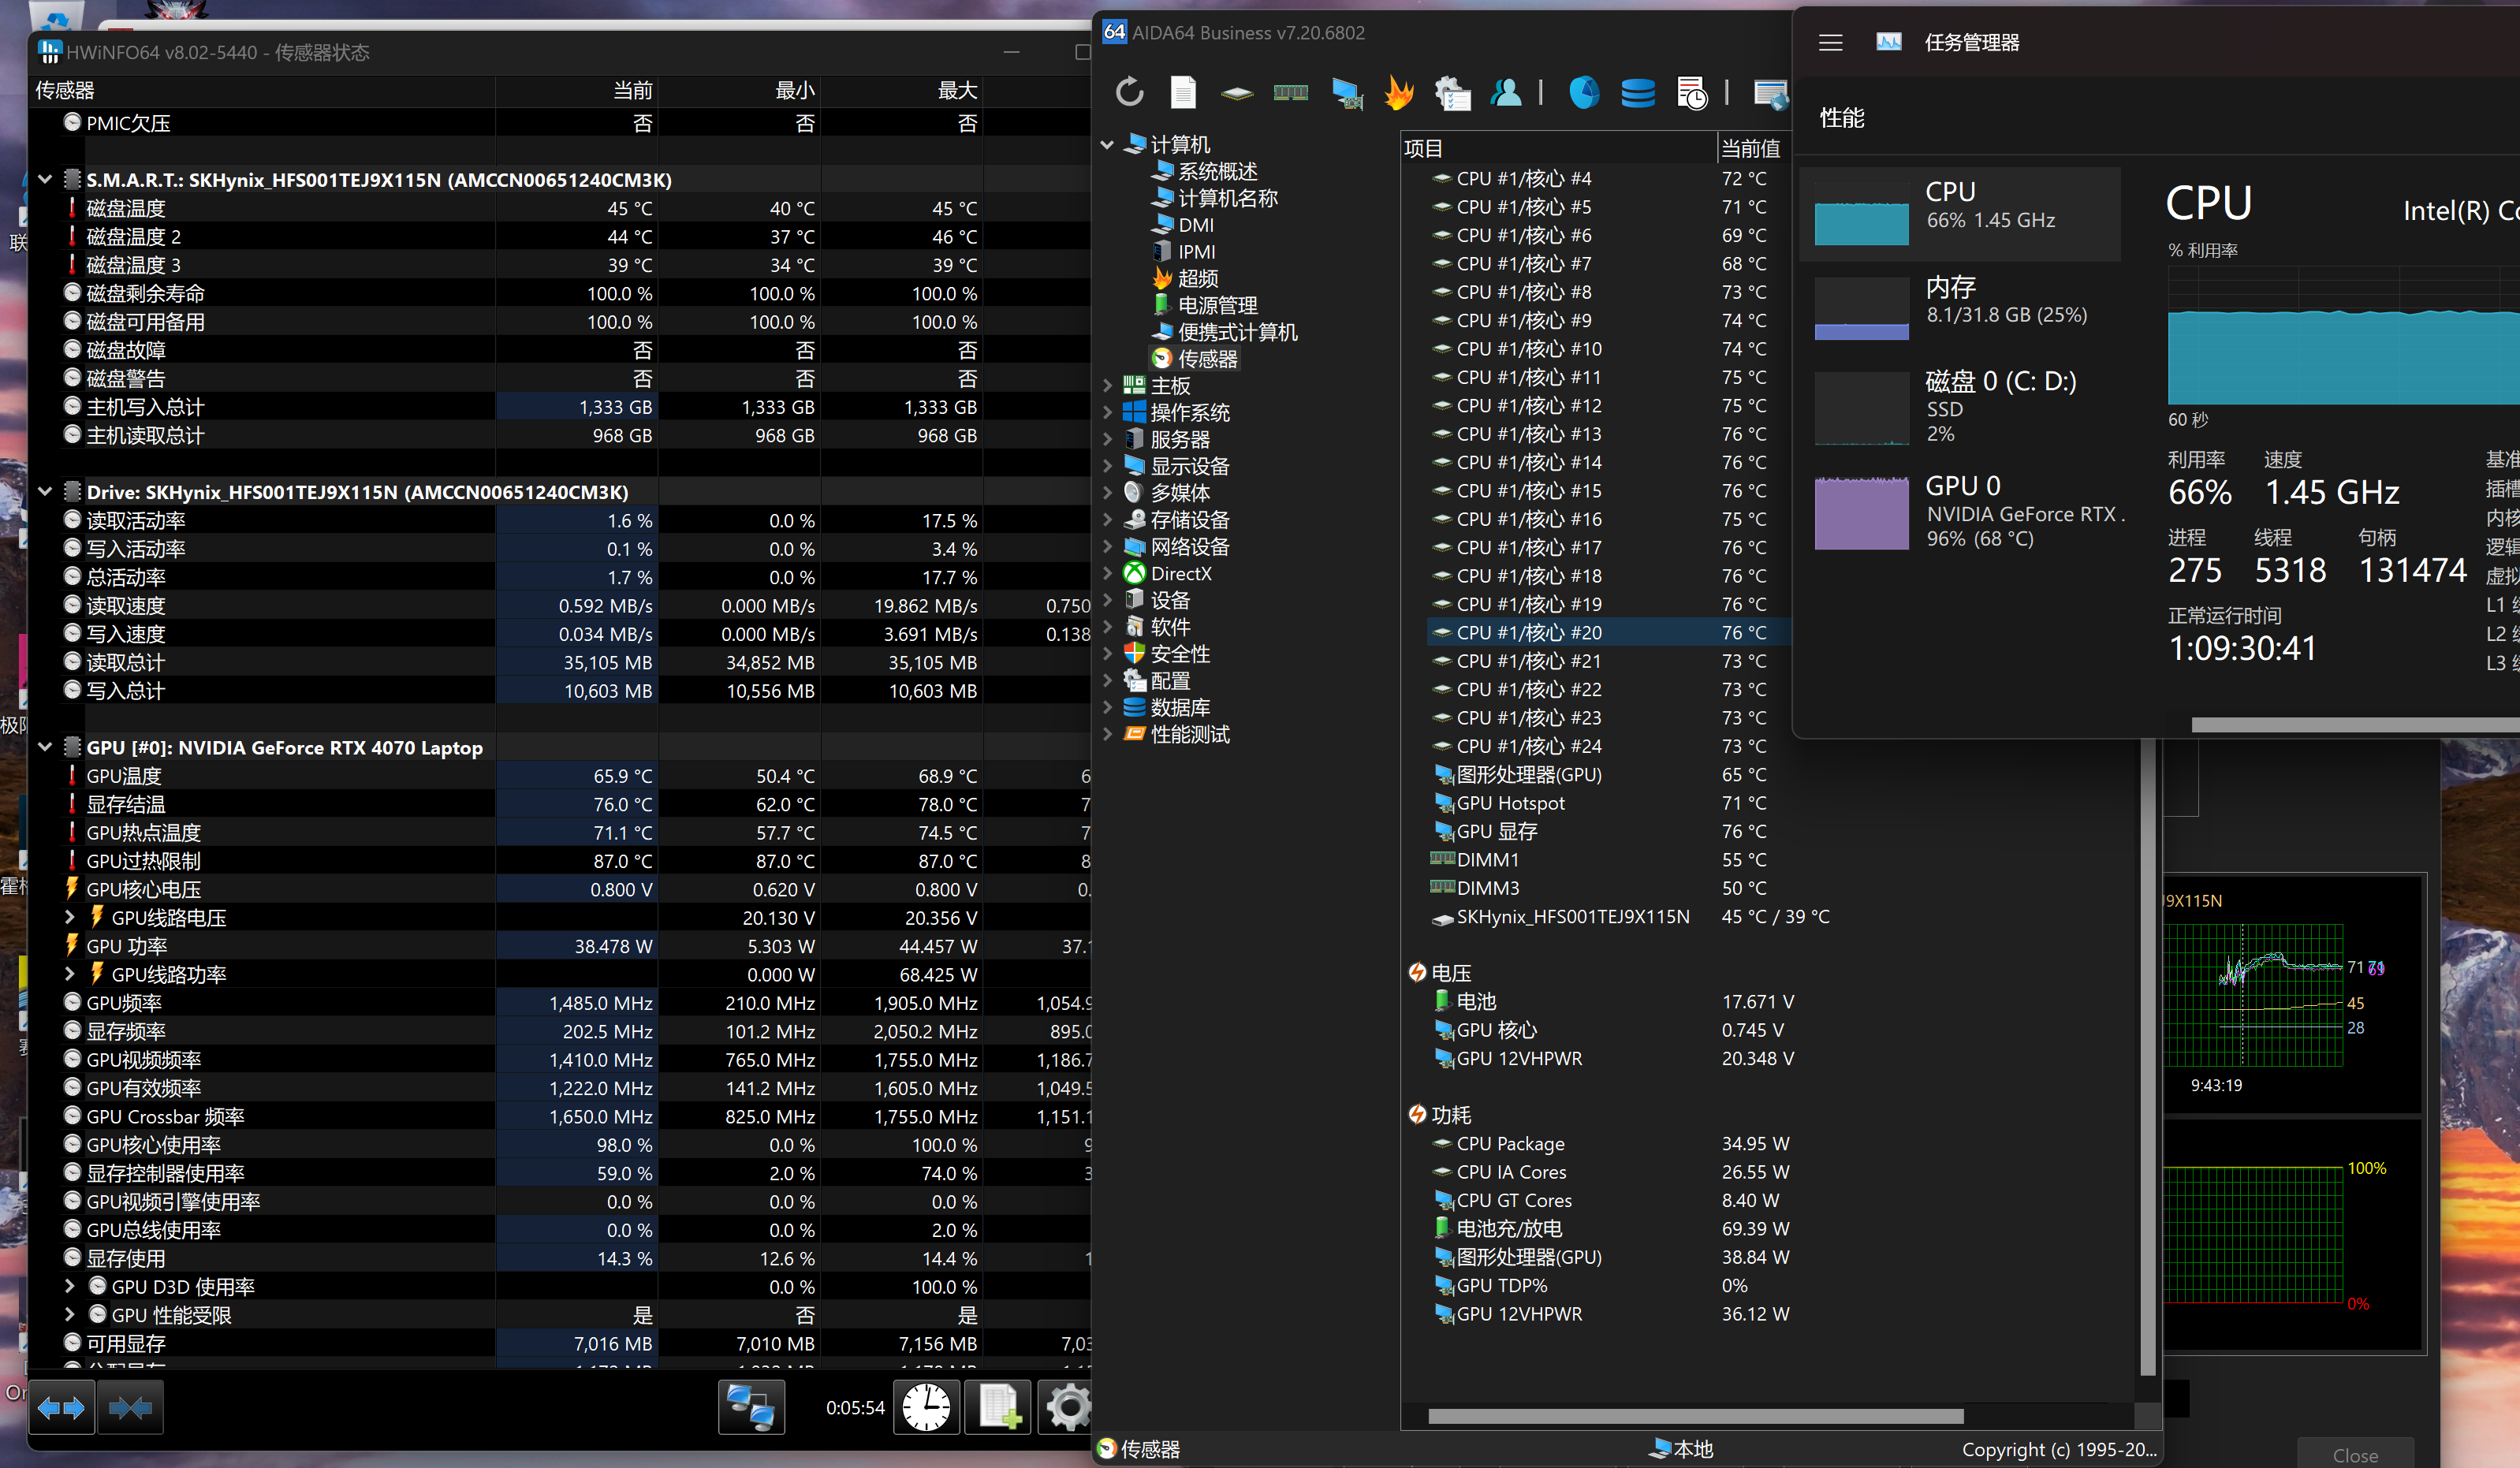Viewport: 2520px width, 1468px height.
Task: Click the sensor icon in AIDA64 status bar
Action: tap(1106, 1449)
